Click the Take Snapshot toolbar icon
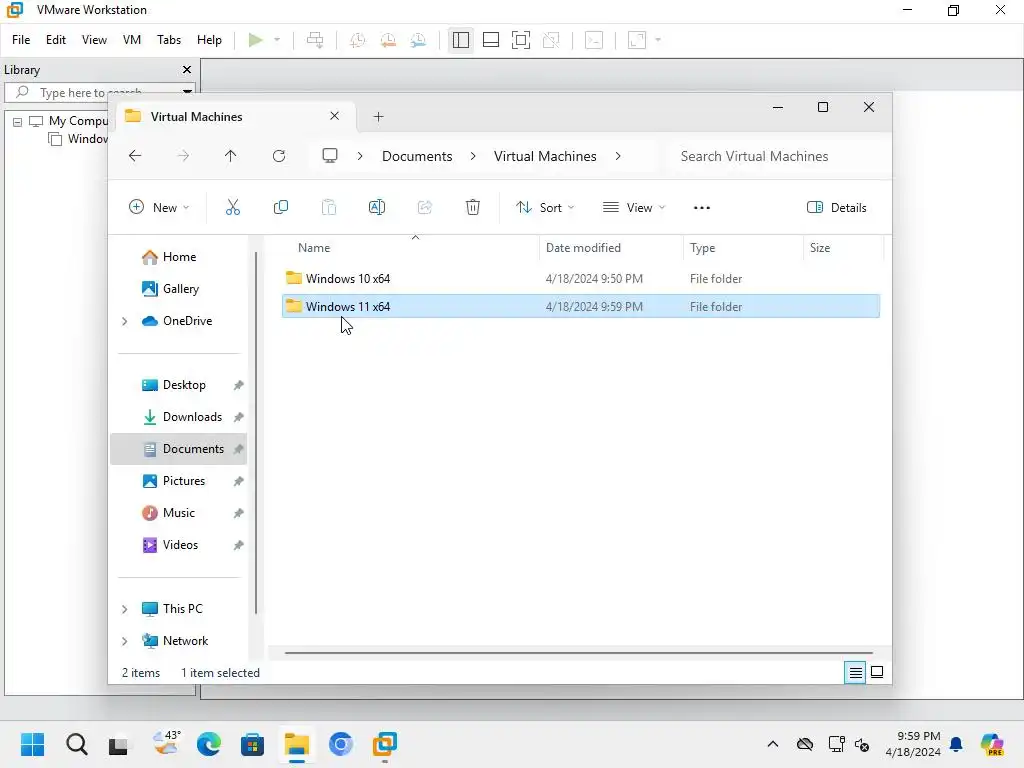Viewport: 1024px width, 768px height. pos(357,40)
